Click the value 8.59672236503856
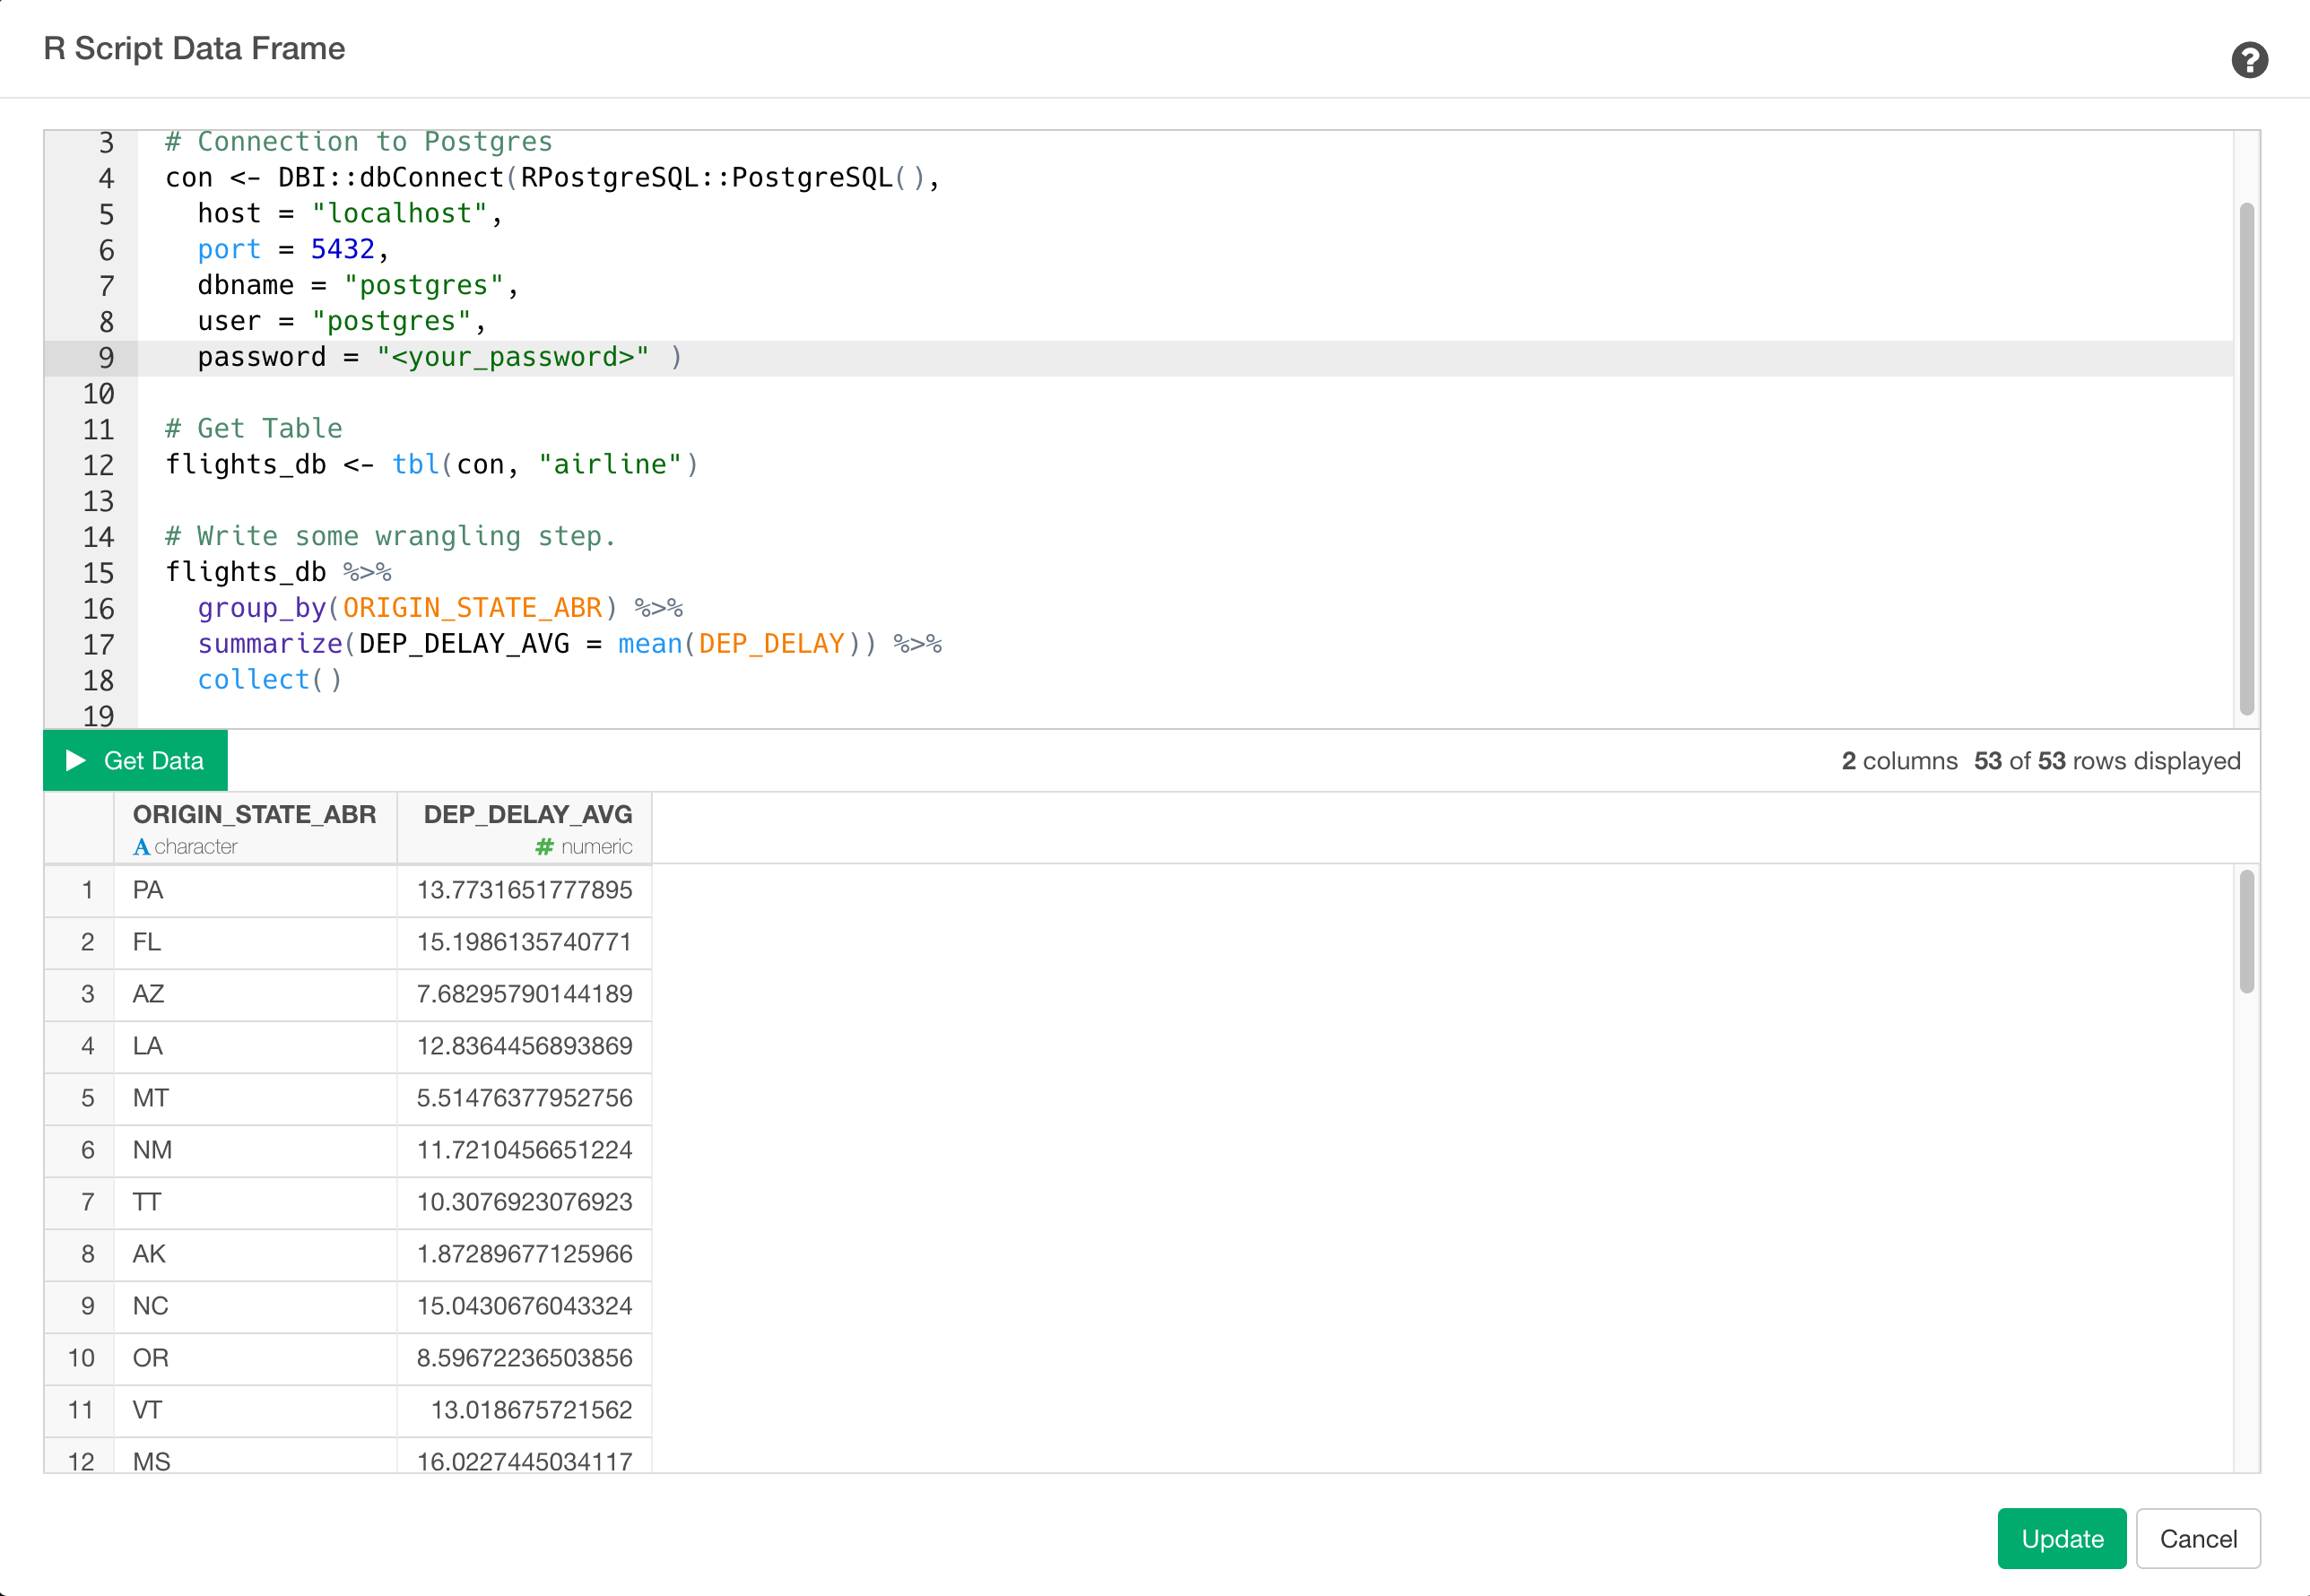The height and width of the screenshot is (1596, 2310). tap(525, 1359)
